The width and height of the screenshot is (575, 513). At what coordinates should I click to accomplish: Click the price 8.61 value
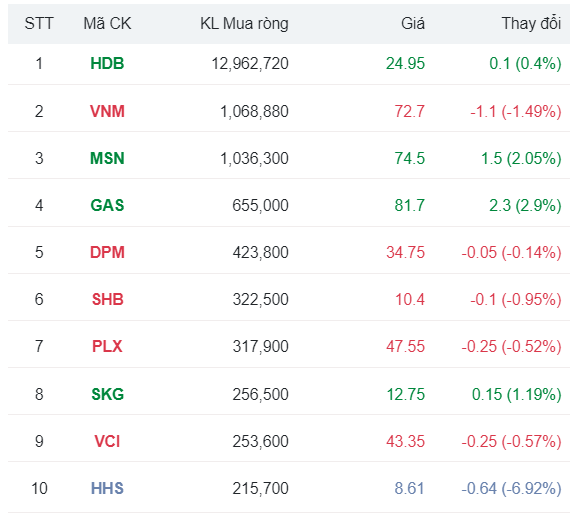pos(409,488)
